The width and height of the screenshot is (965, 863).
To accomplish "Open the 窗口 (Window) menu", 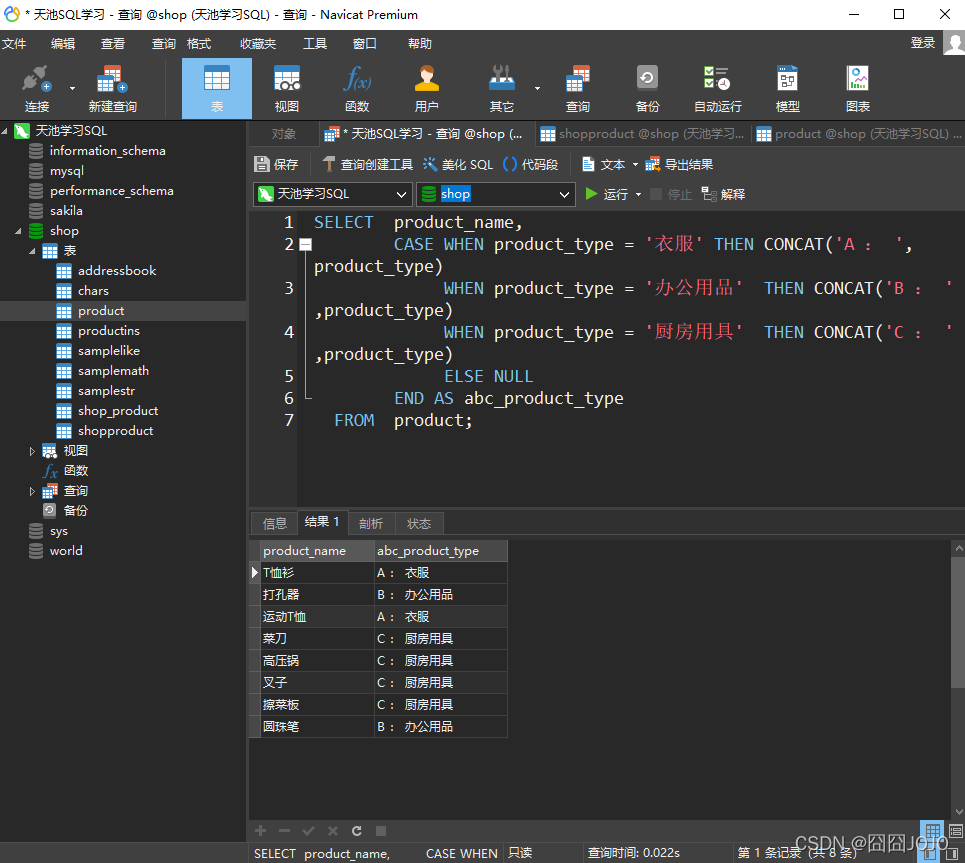I will (364, 44).
